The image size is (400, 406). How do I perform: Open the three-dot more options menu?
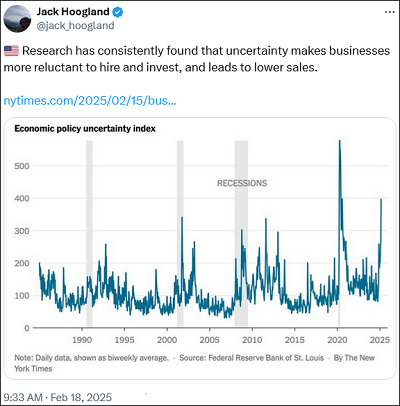[x=390, y=12]
